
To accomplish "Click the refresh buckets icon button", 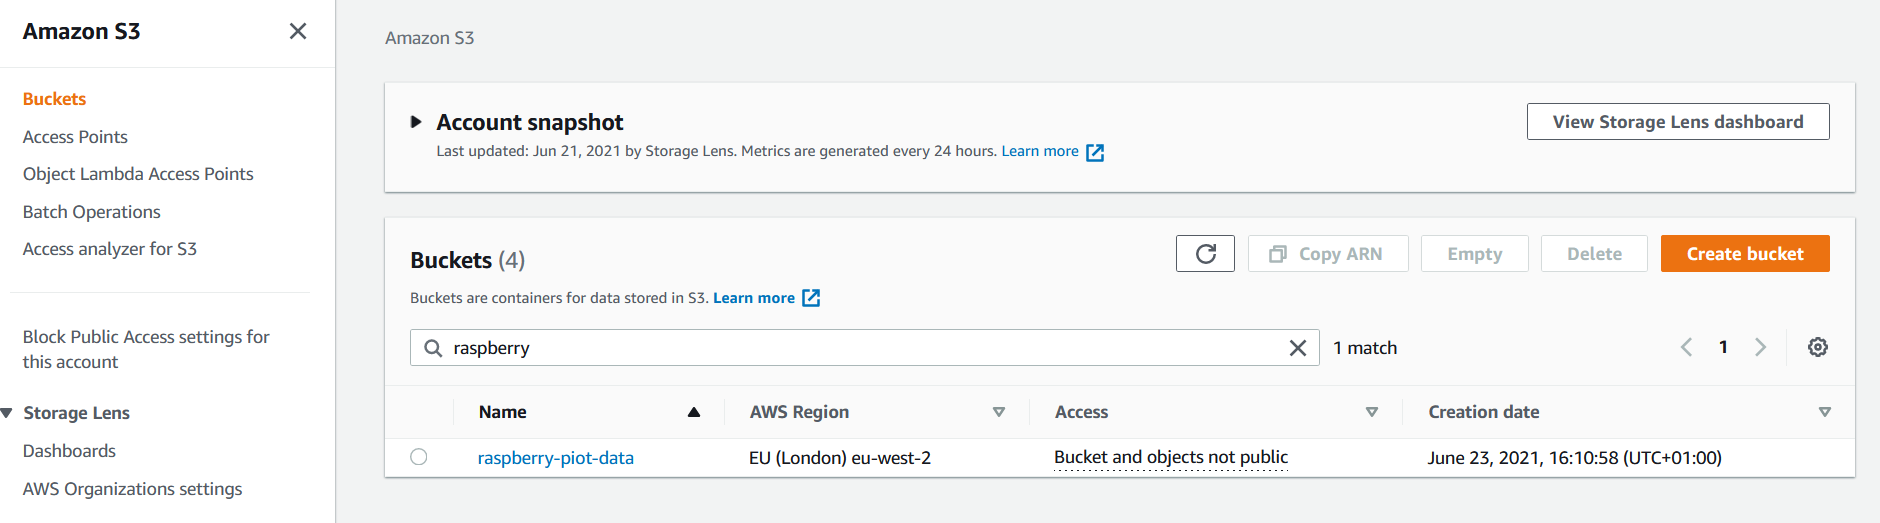I will coord(1205,254).
